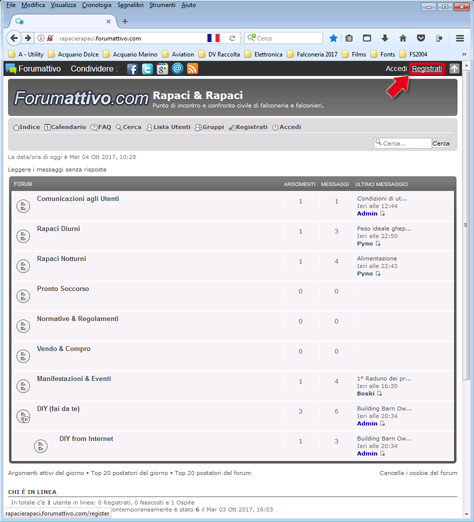Open the Elettronica bookmark folder
474x522 pixels.
tap(264, 54)
